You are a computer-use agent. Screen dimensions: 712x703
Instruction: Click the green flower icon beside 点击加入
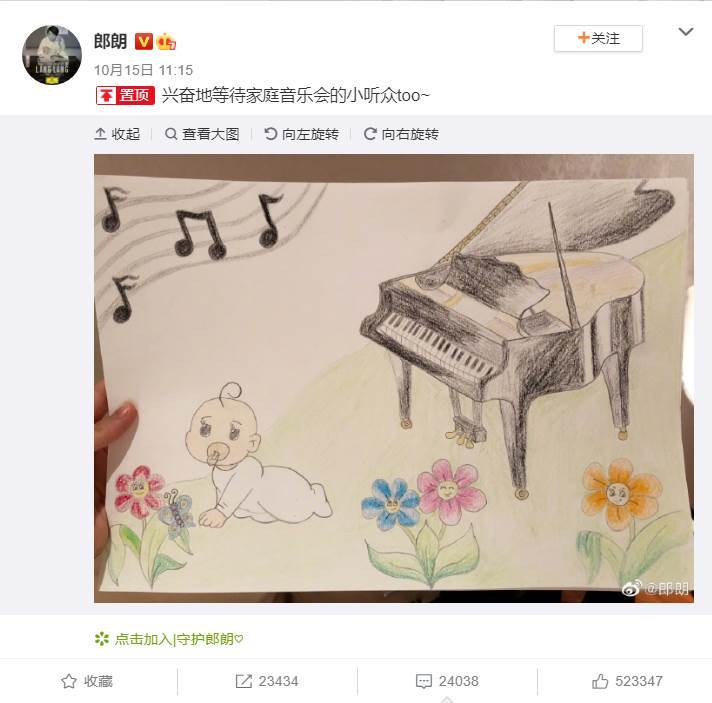click(x=102, y=639)
